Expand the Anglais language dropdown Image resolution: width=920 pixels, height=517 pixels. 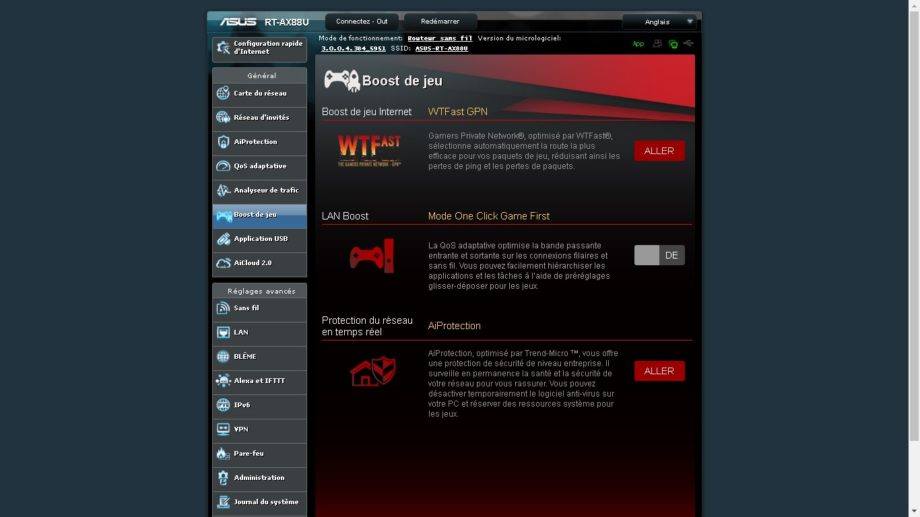659,21
